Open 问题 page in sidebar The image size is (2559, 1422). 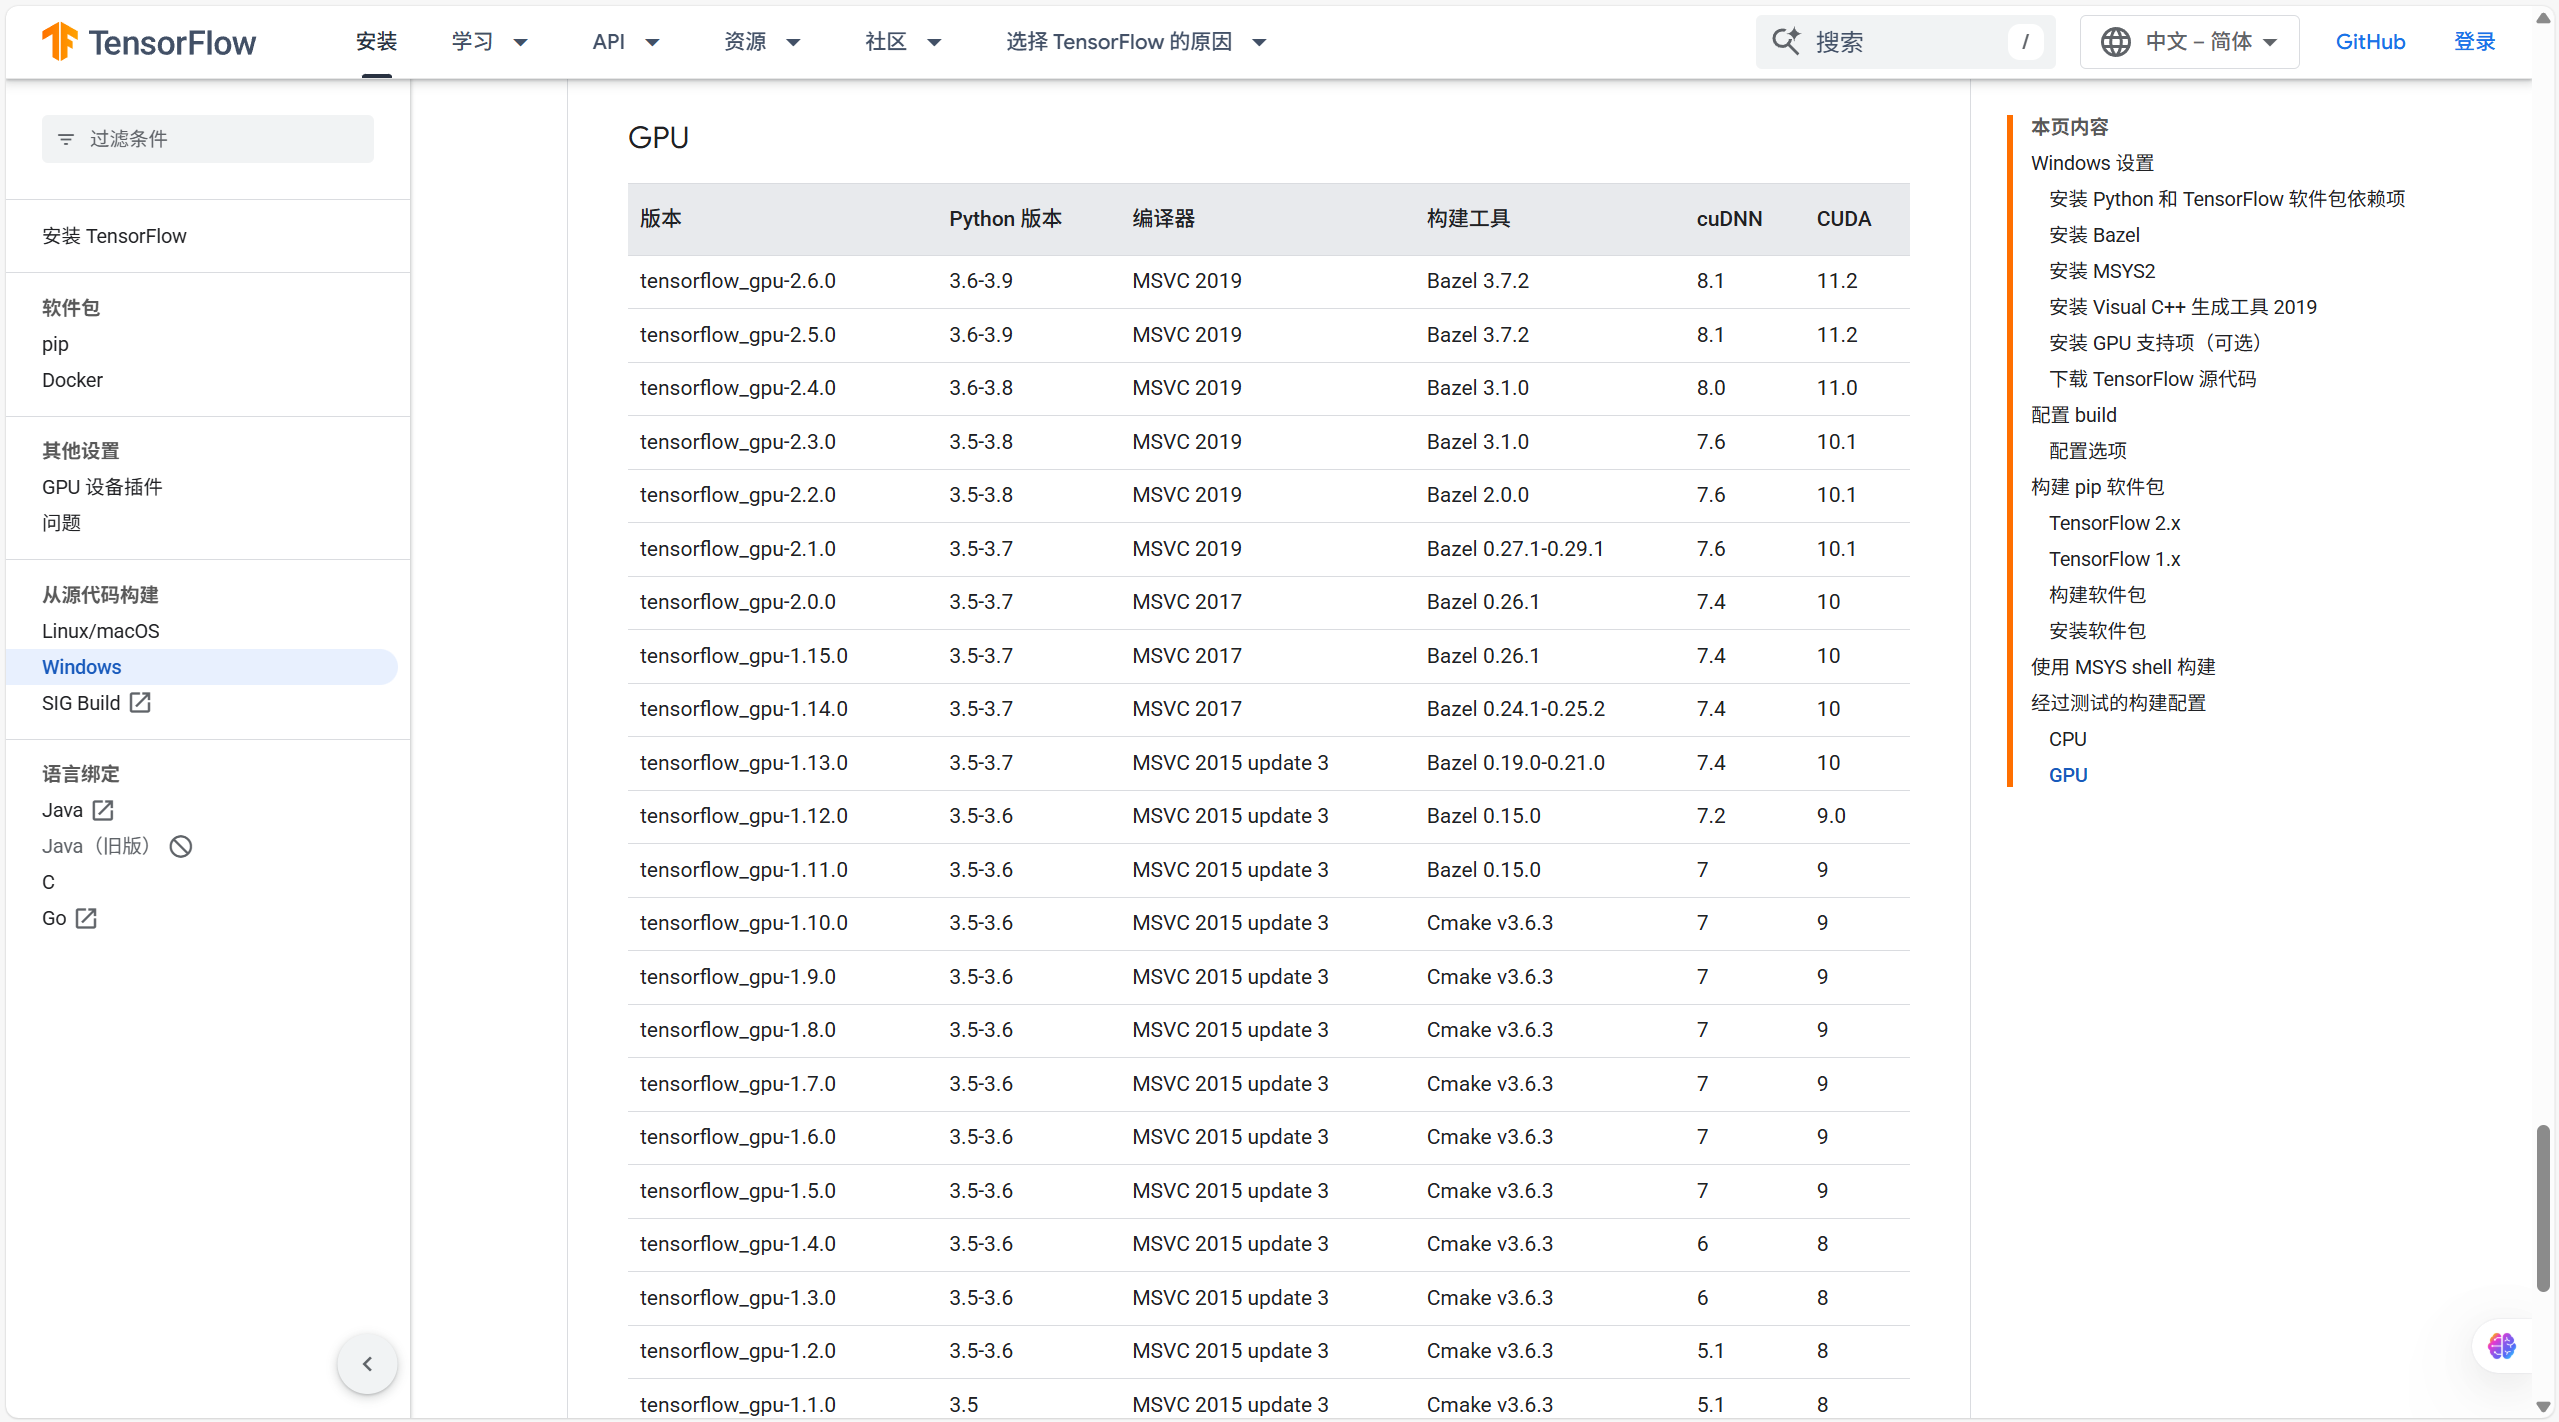tap(61, 523)
